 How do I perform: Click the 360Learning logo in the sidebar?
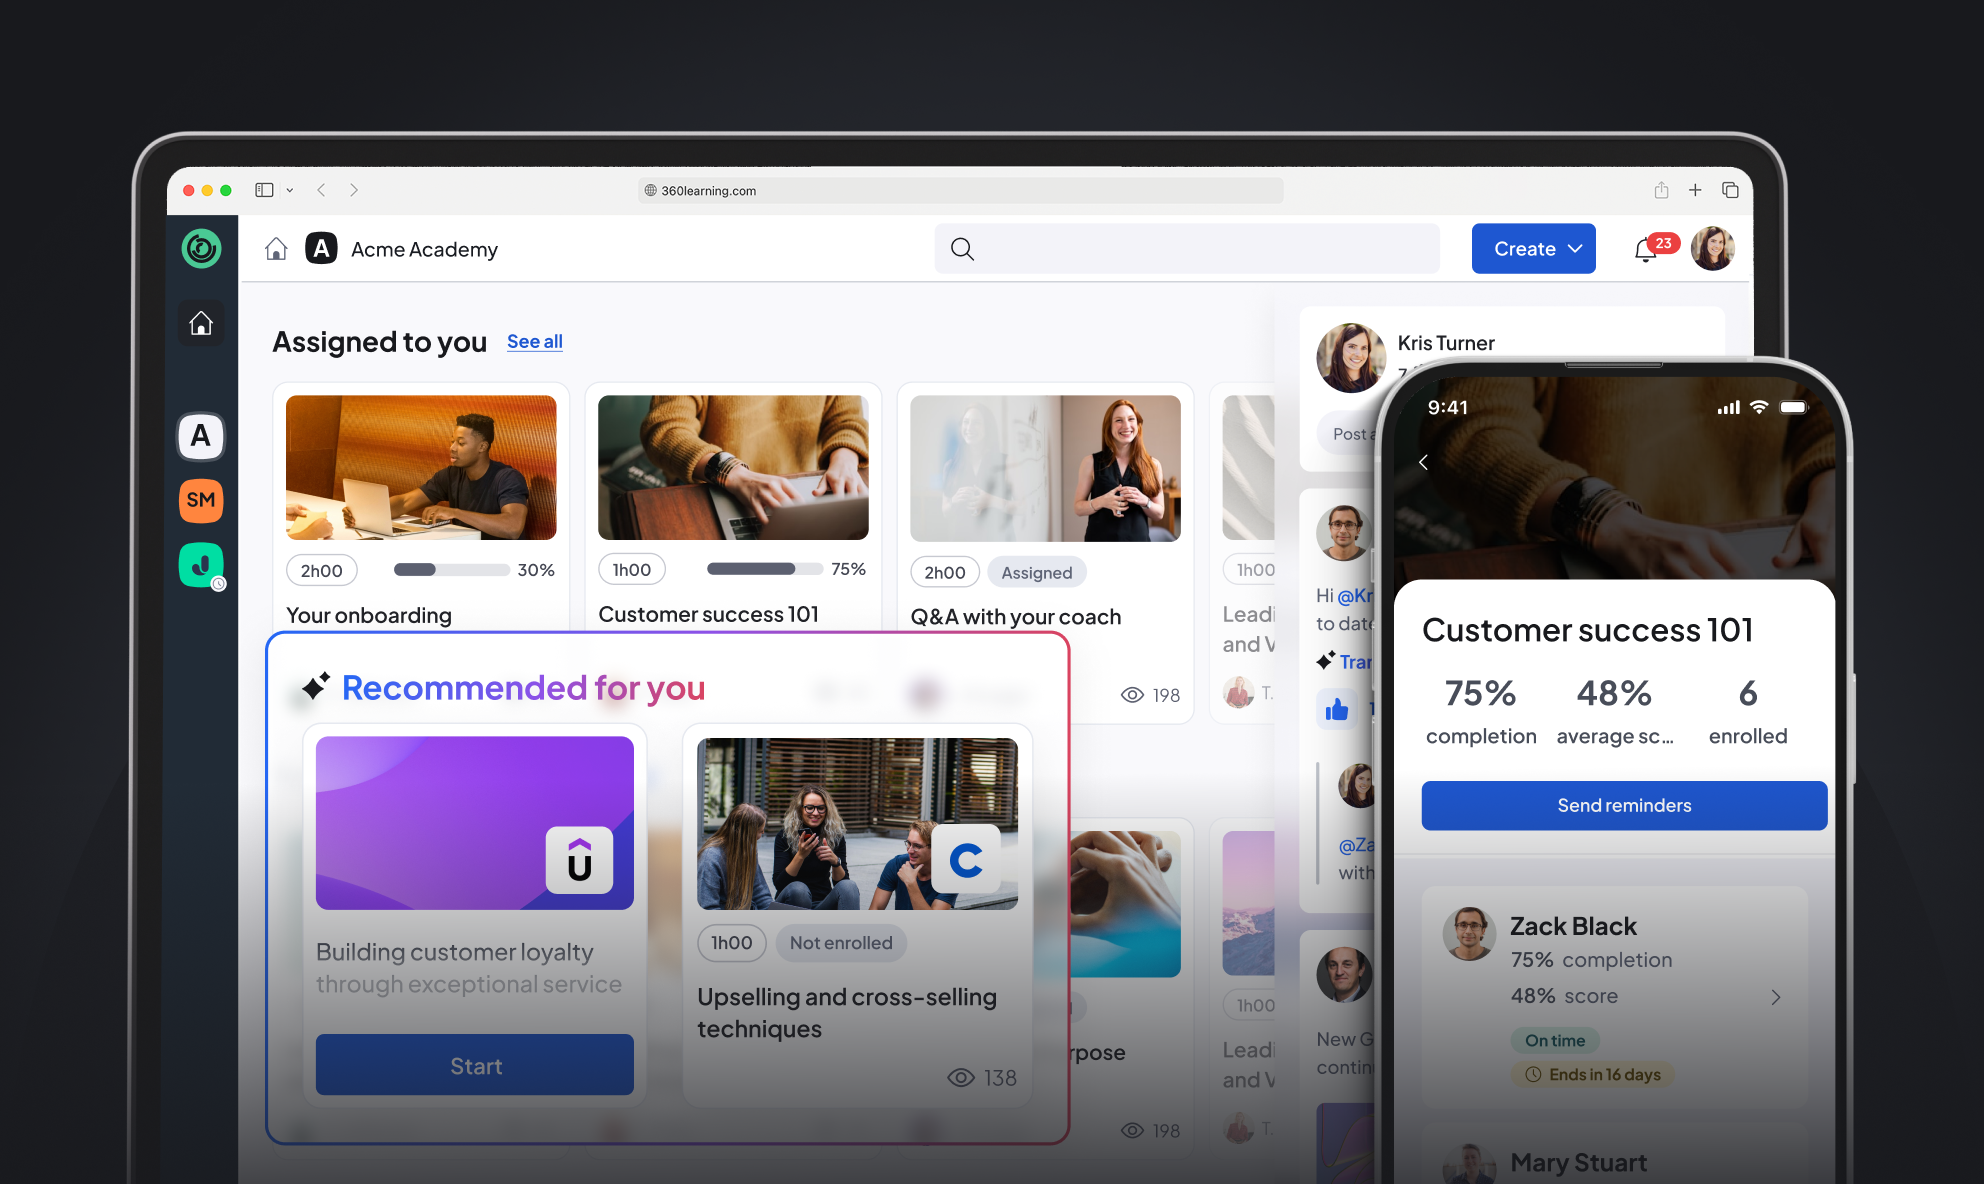point(201,248)
